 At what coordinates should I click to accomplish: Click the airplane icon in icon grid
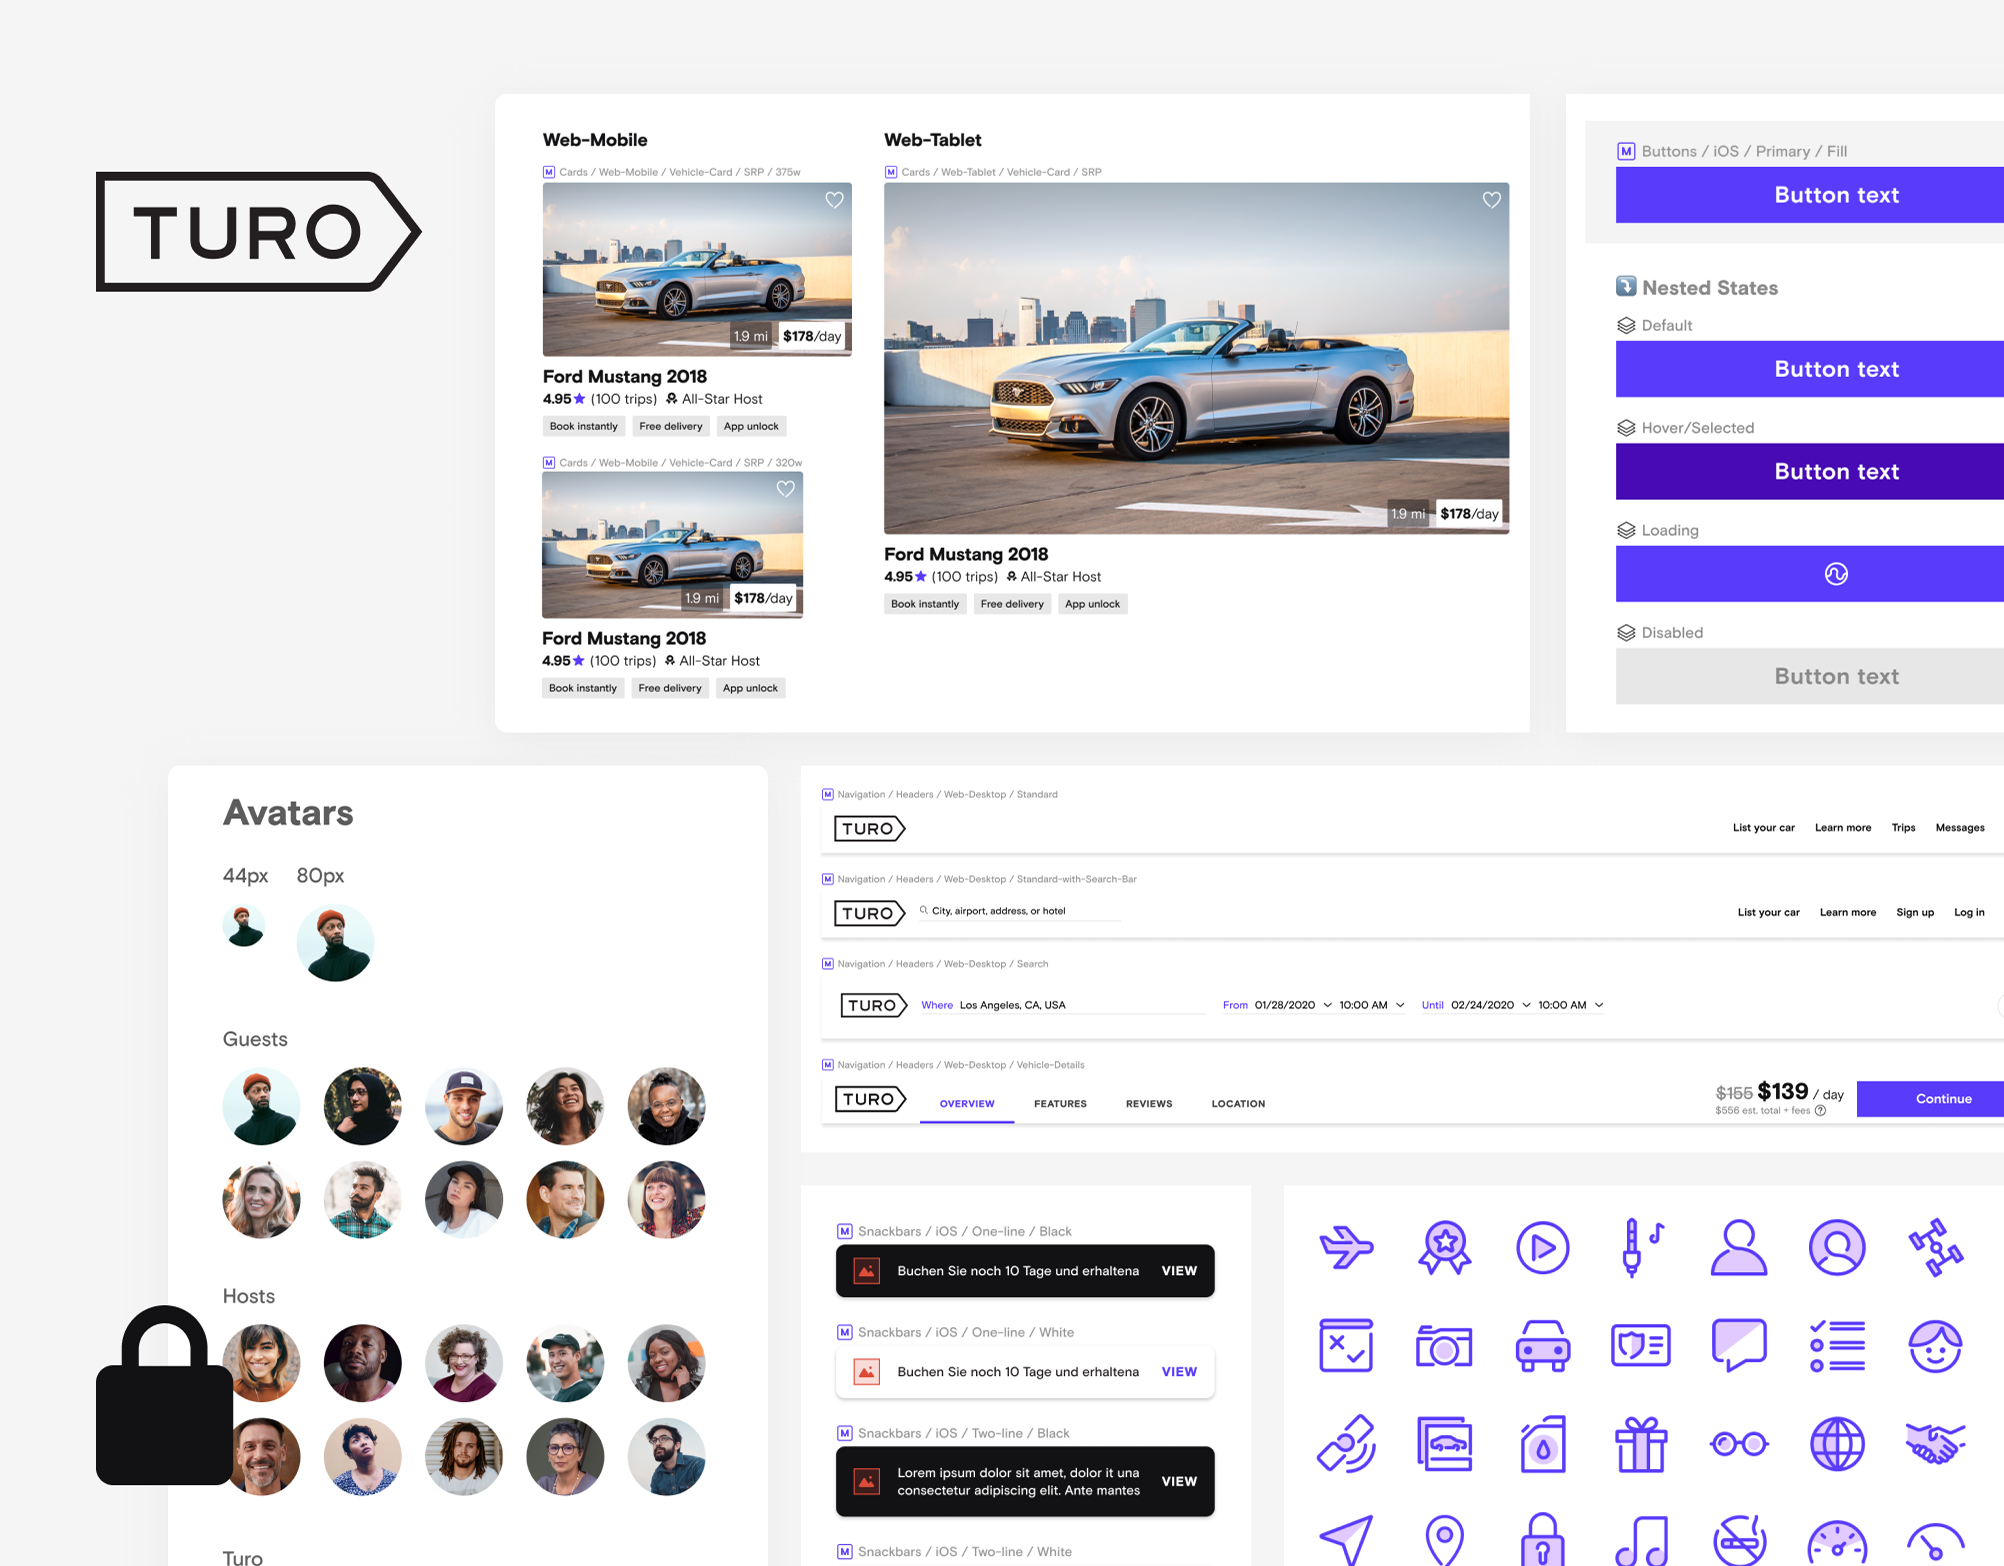click(1345, 1248)
